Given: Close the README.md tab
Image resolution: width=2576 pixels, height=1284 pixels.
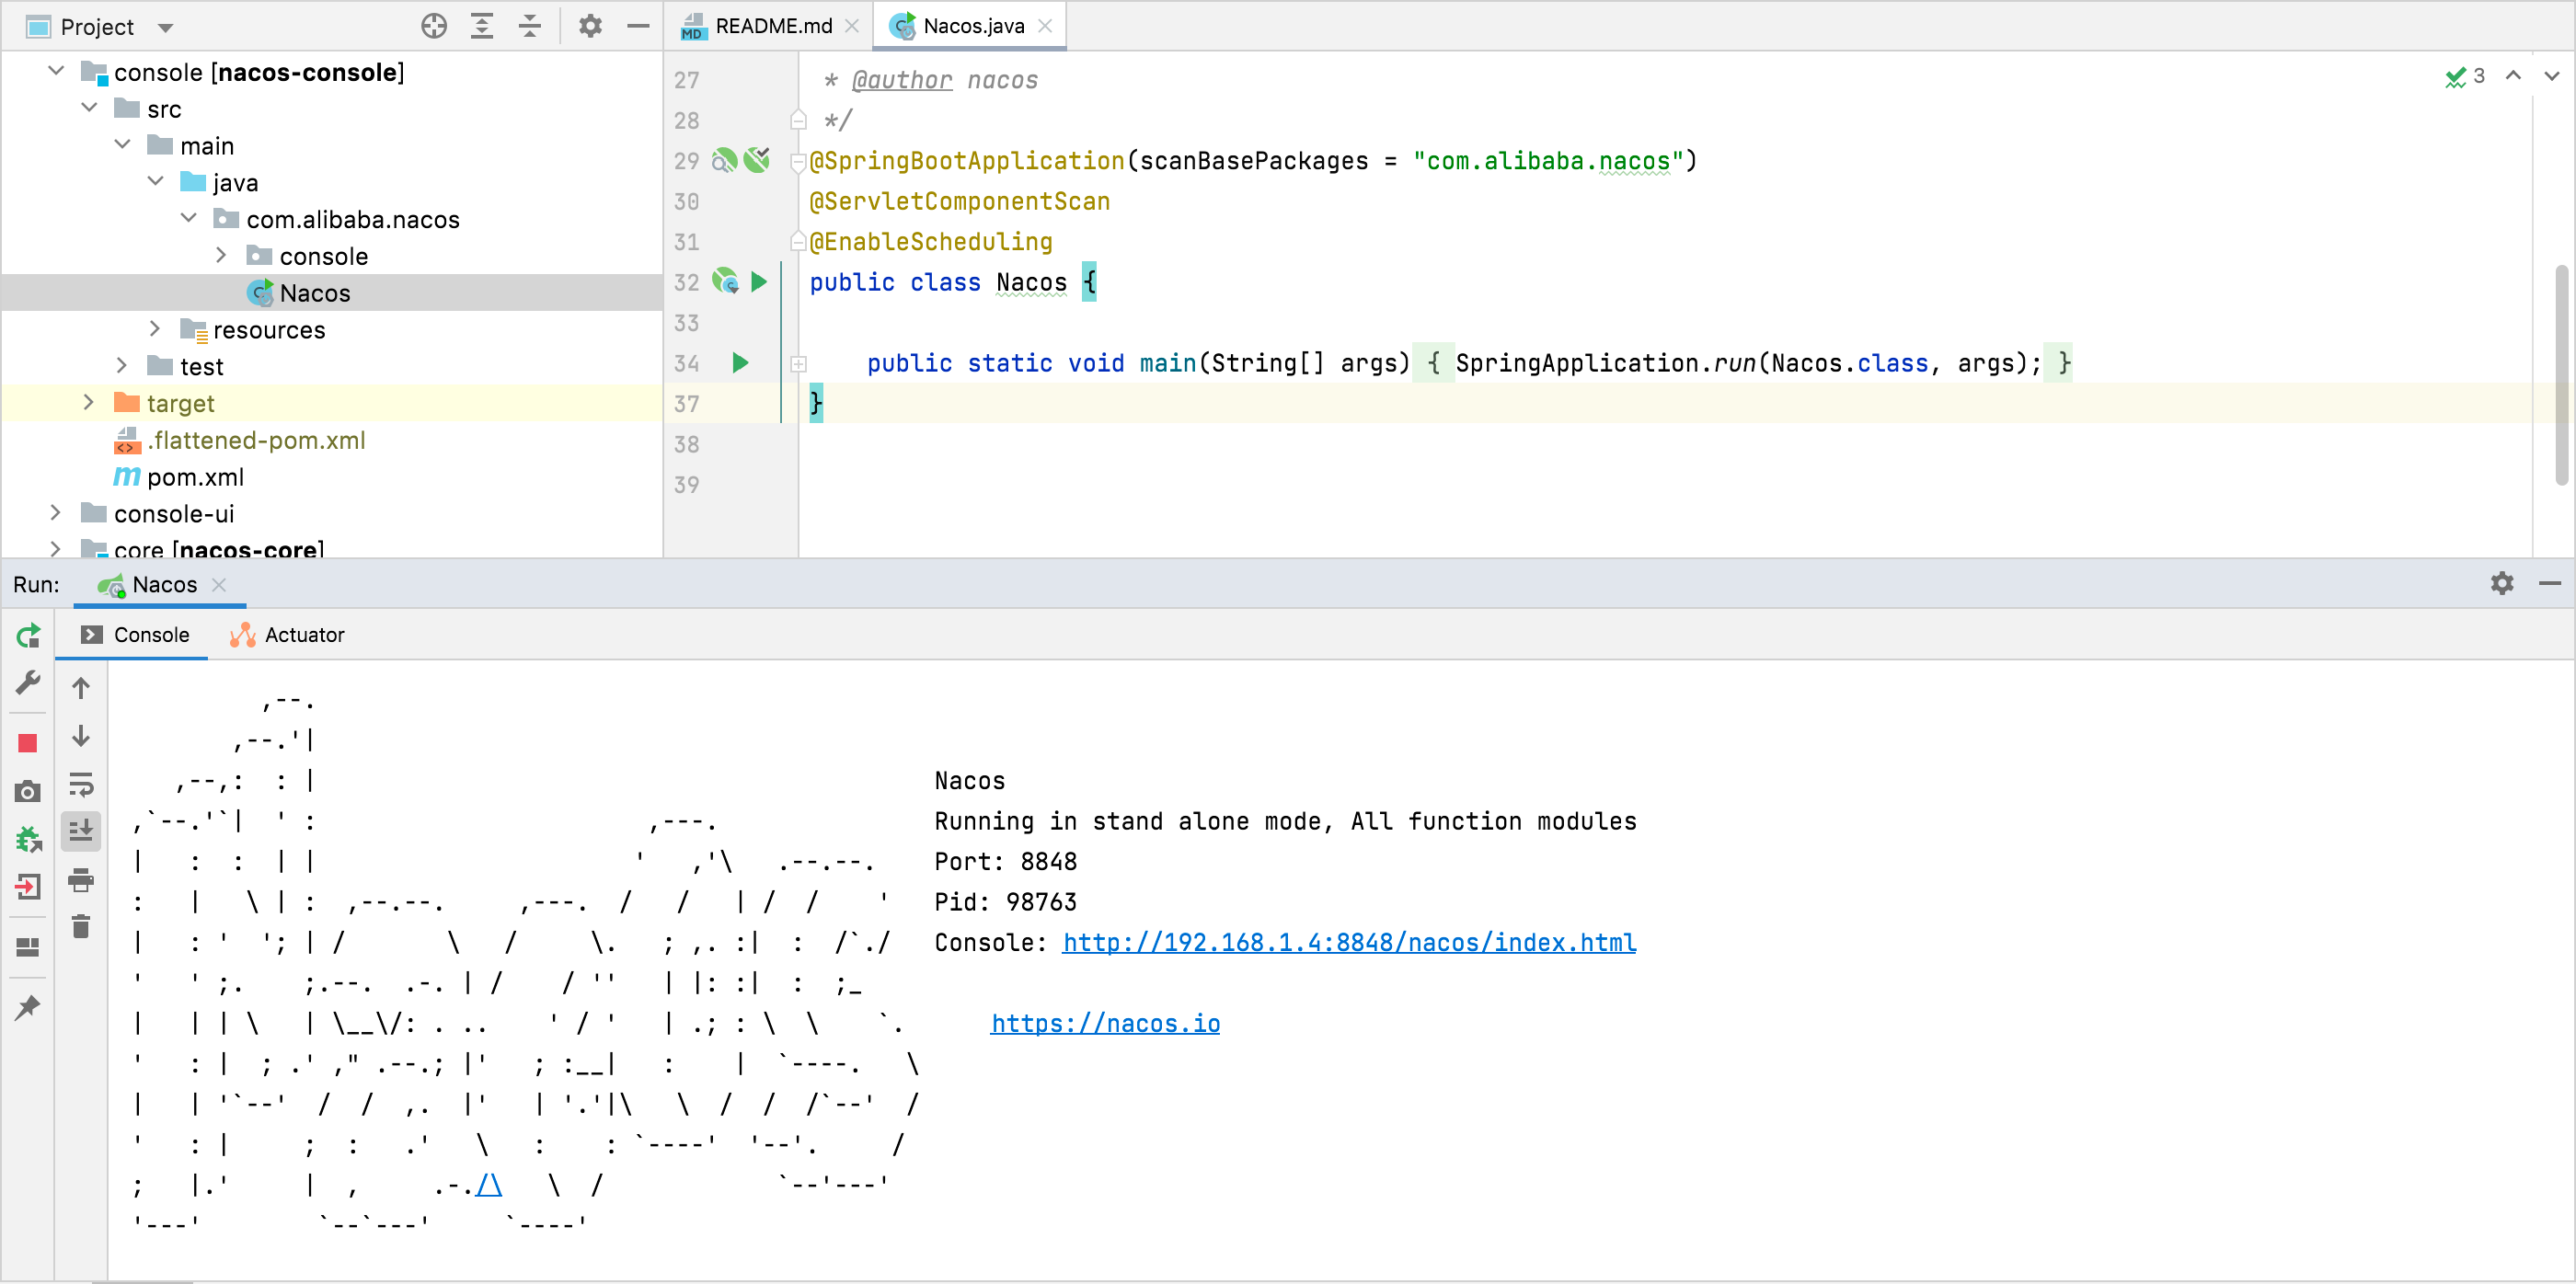Looking at the screenshot, I should tap(852, 26).
